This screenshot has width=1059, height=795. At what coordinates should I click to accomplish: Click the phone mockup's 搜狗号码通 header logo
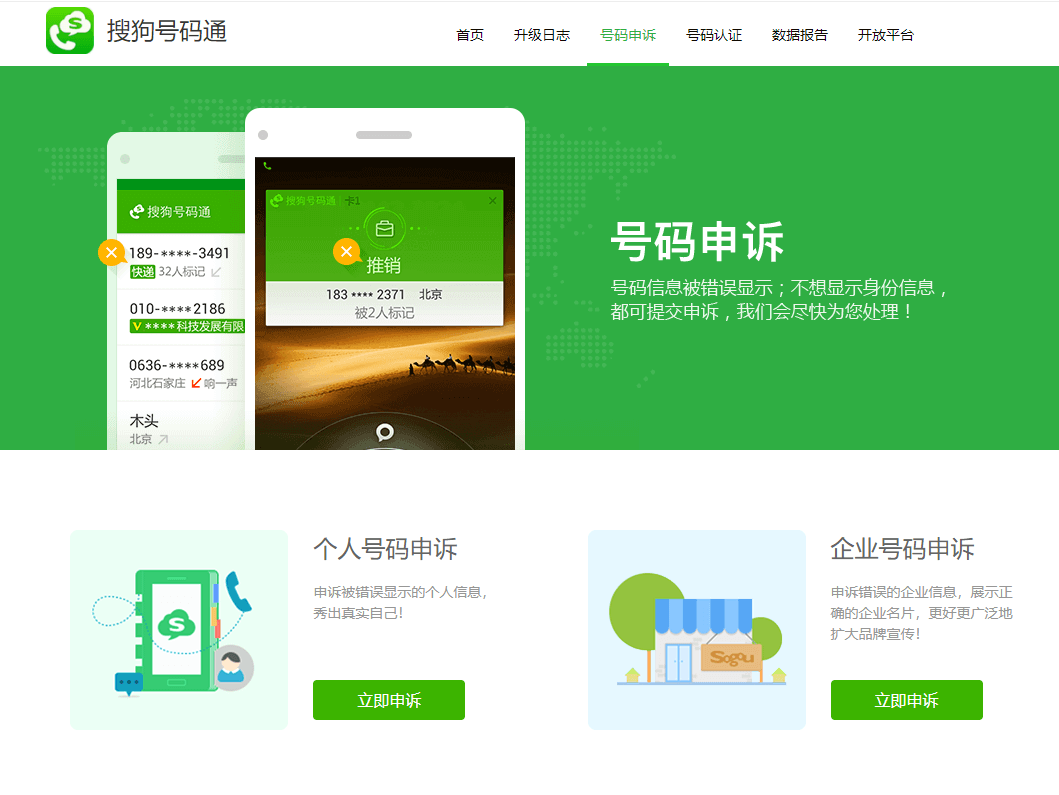[x=170, y=212]
